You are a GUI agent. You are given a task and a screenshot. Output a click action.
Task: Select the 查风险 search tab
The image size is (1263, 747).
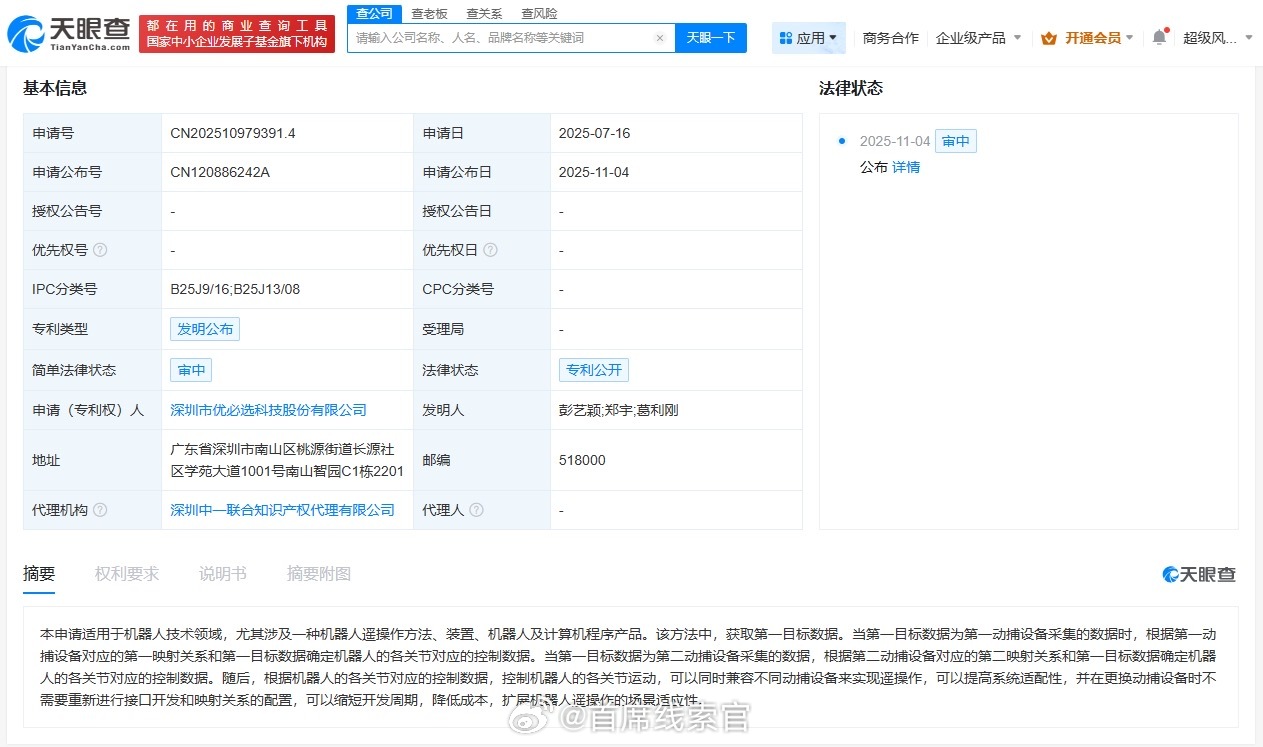point(539,14)
